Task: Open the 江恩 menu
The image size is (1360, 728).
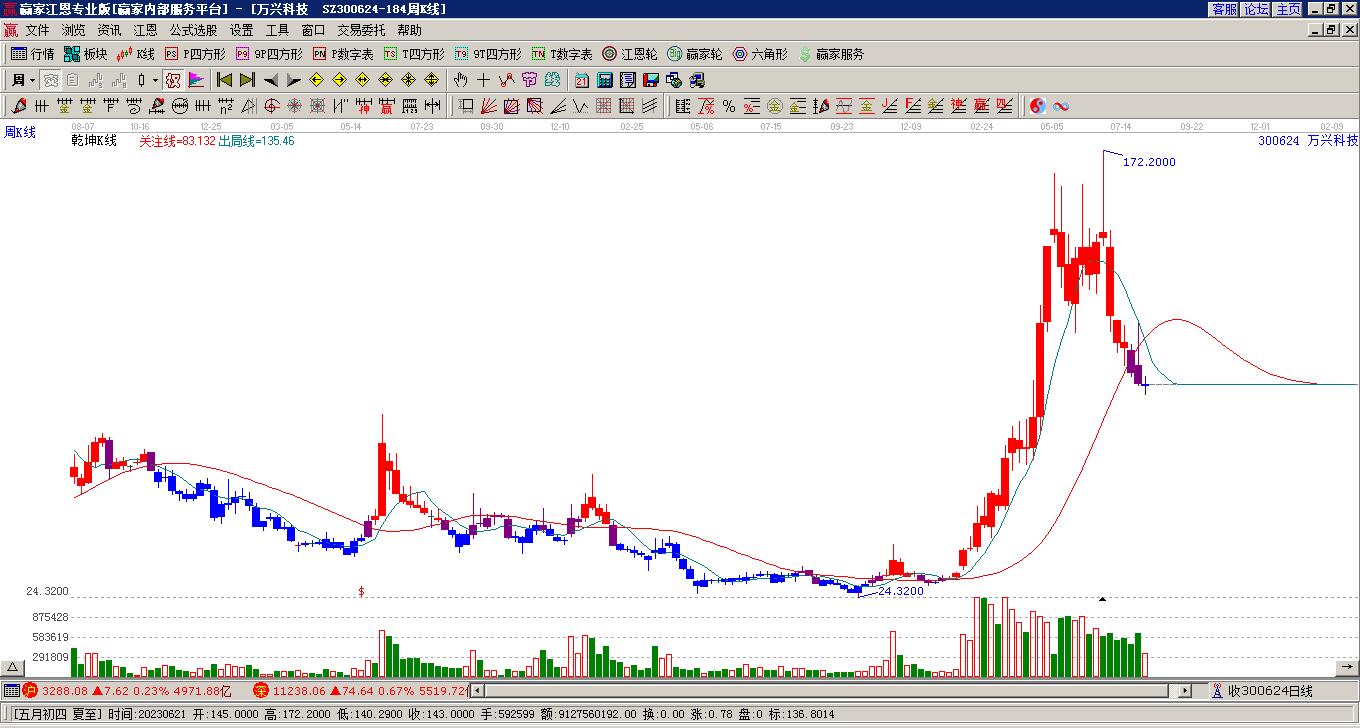Action: click(145, 30)
